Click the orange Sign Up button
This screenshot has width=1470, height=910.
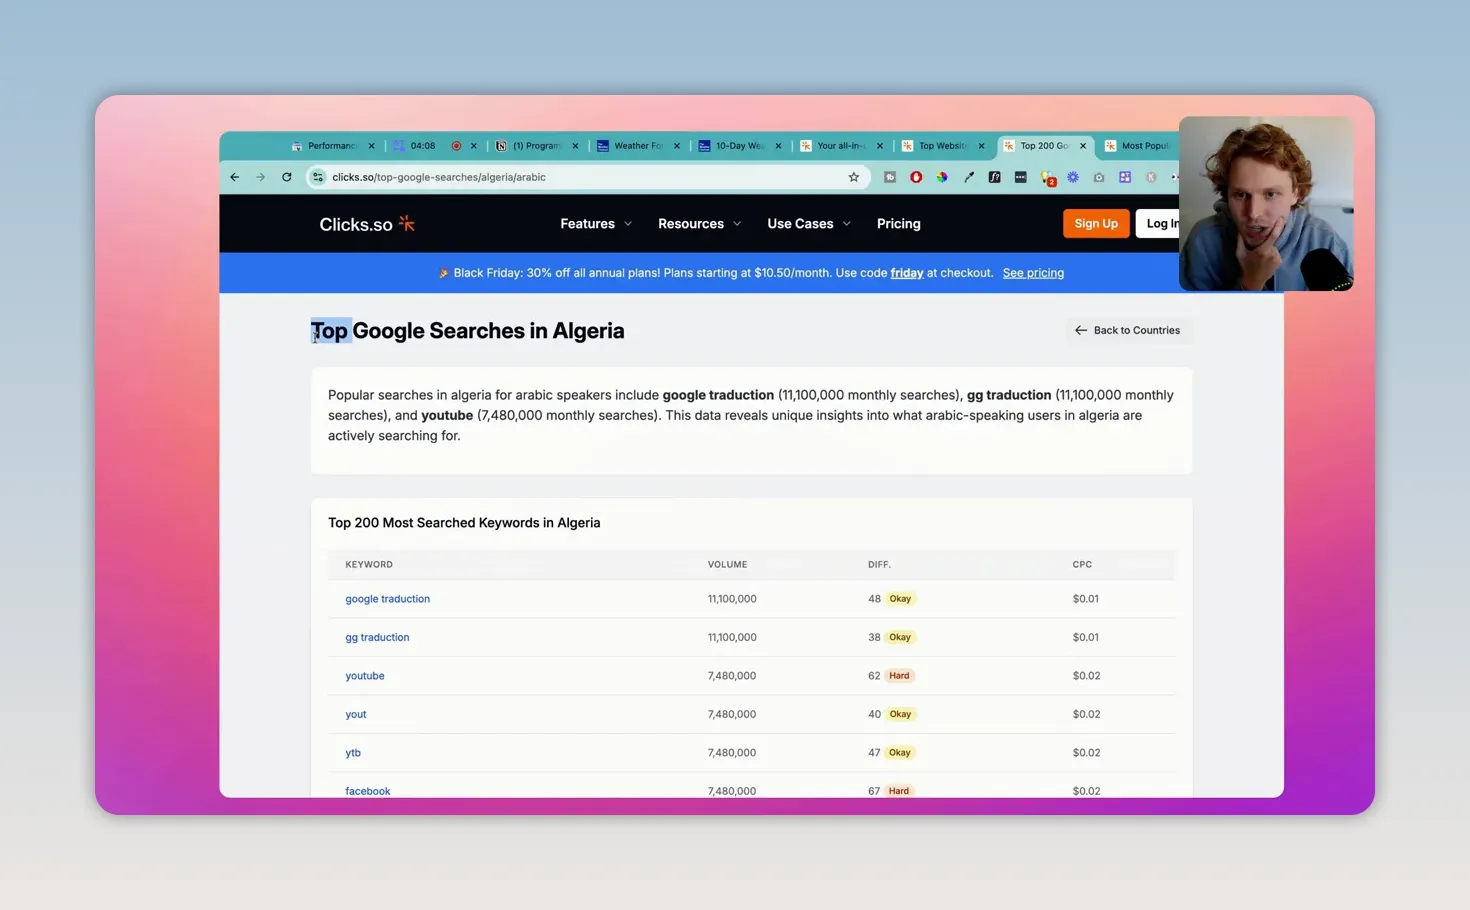[1096, 224]
